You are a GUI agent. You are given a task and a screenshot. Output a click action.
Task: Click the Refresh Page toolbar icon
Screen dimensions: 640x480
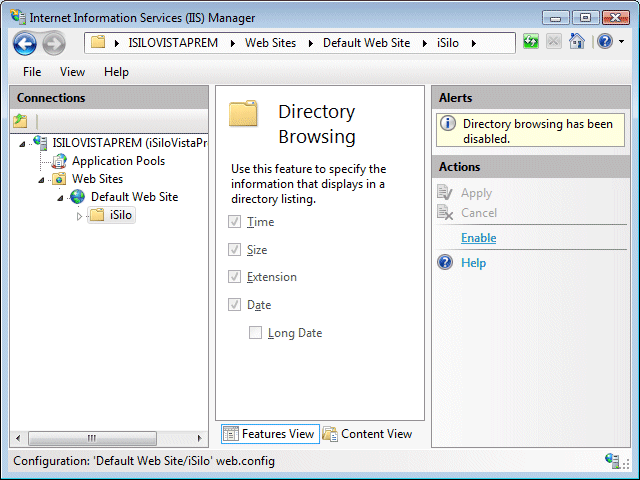coord(531,42)
